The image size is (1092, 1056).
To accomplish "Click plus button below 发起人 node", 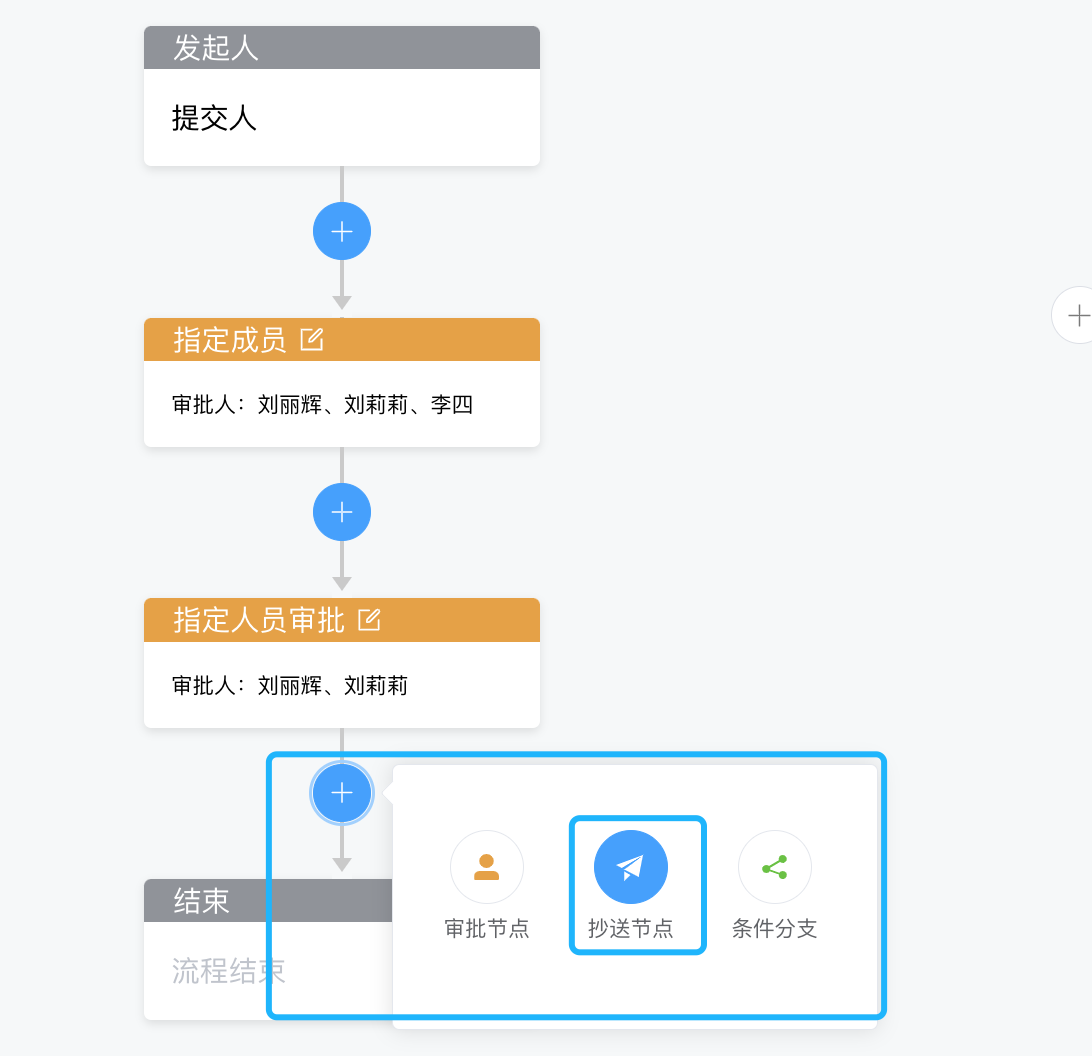I will 341,231.
